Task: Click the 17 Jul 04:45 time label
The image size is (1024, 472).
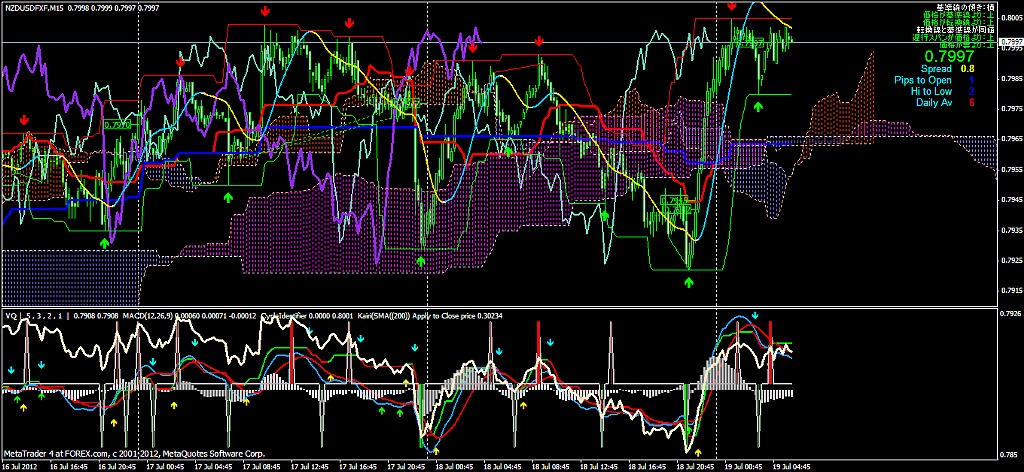Action: click(212, 467)
